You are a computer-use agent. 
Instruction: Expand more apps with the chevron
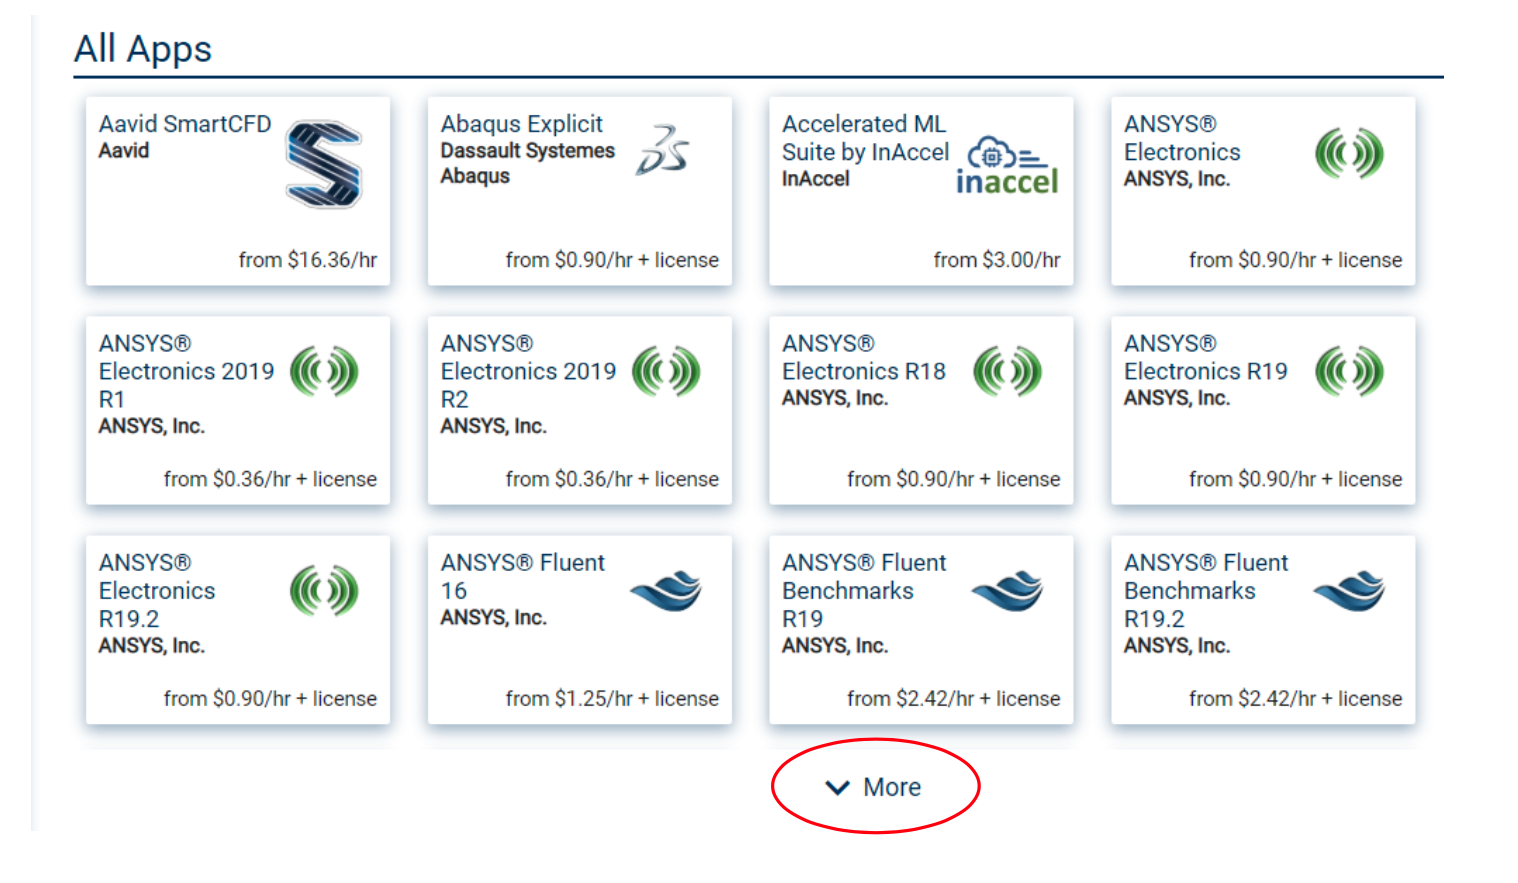pyautogui.click(x=837, y=788)
